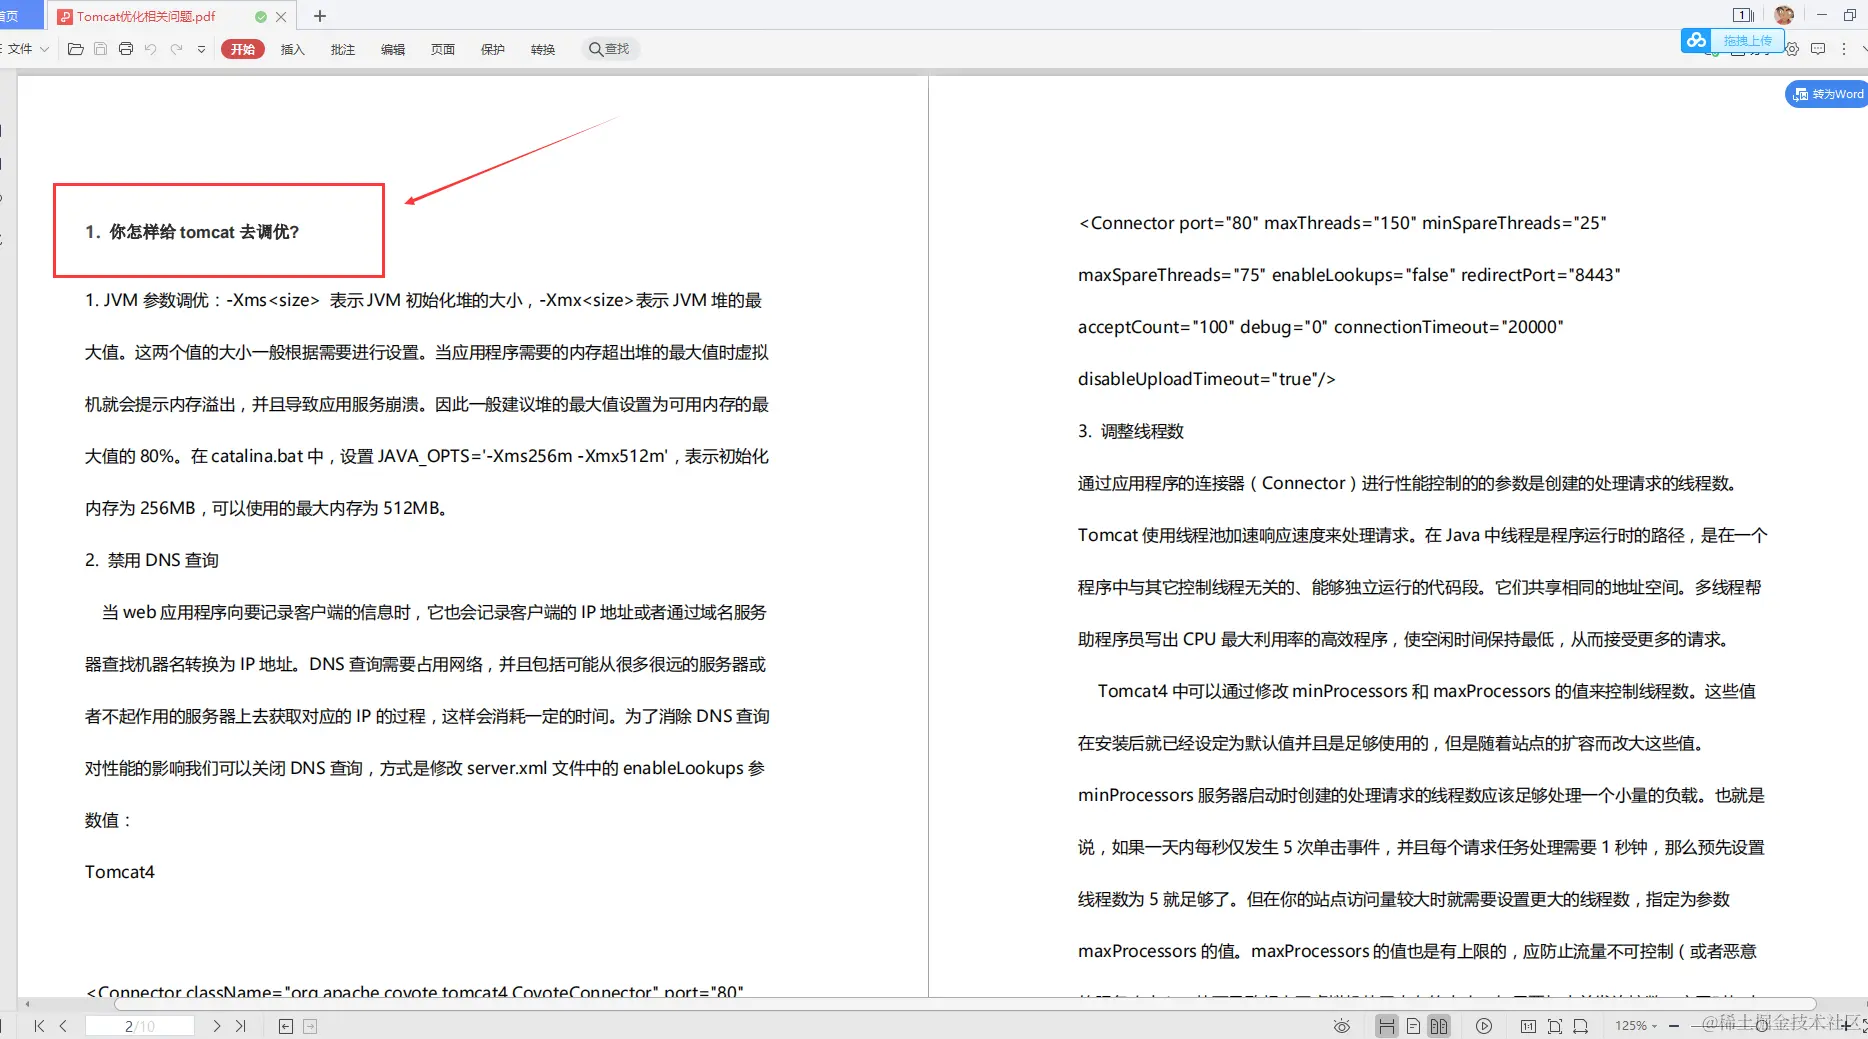Click the Tomcat4 line on left page
Viewport: 1868px width, 1039px height.
coord(120,872)
